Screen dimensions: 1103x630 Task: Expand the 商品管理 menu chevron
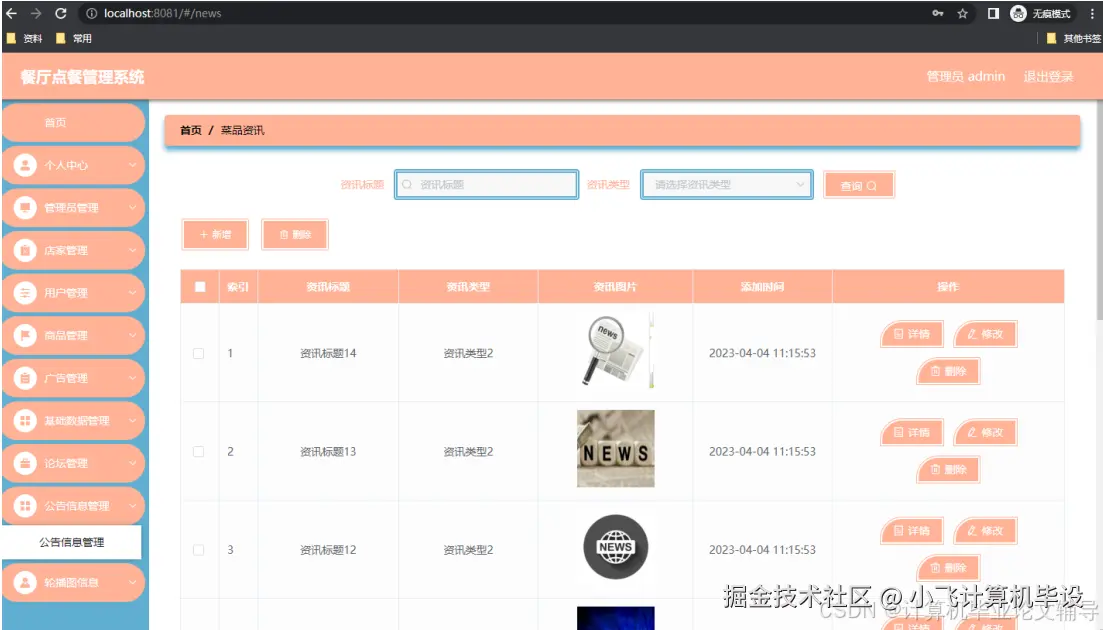[132, 335]
